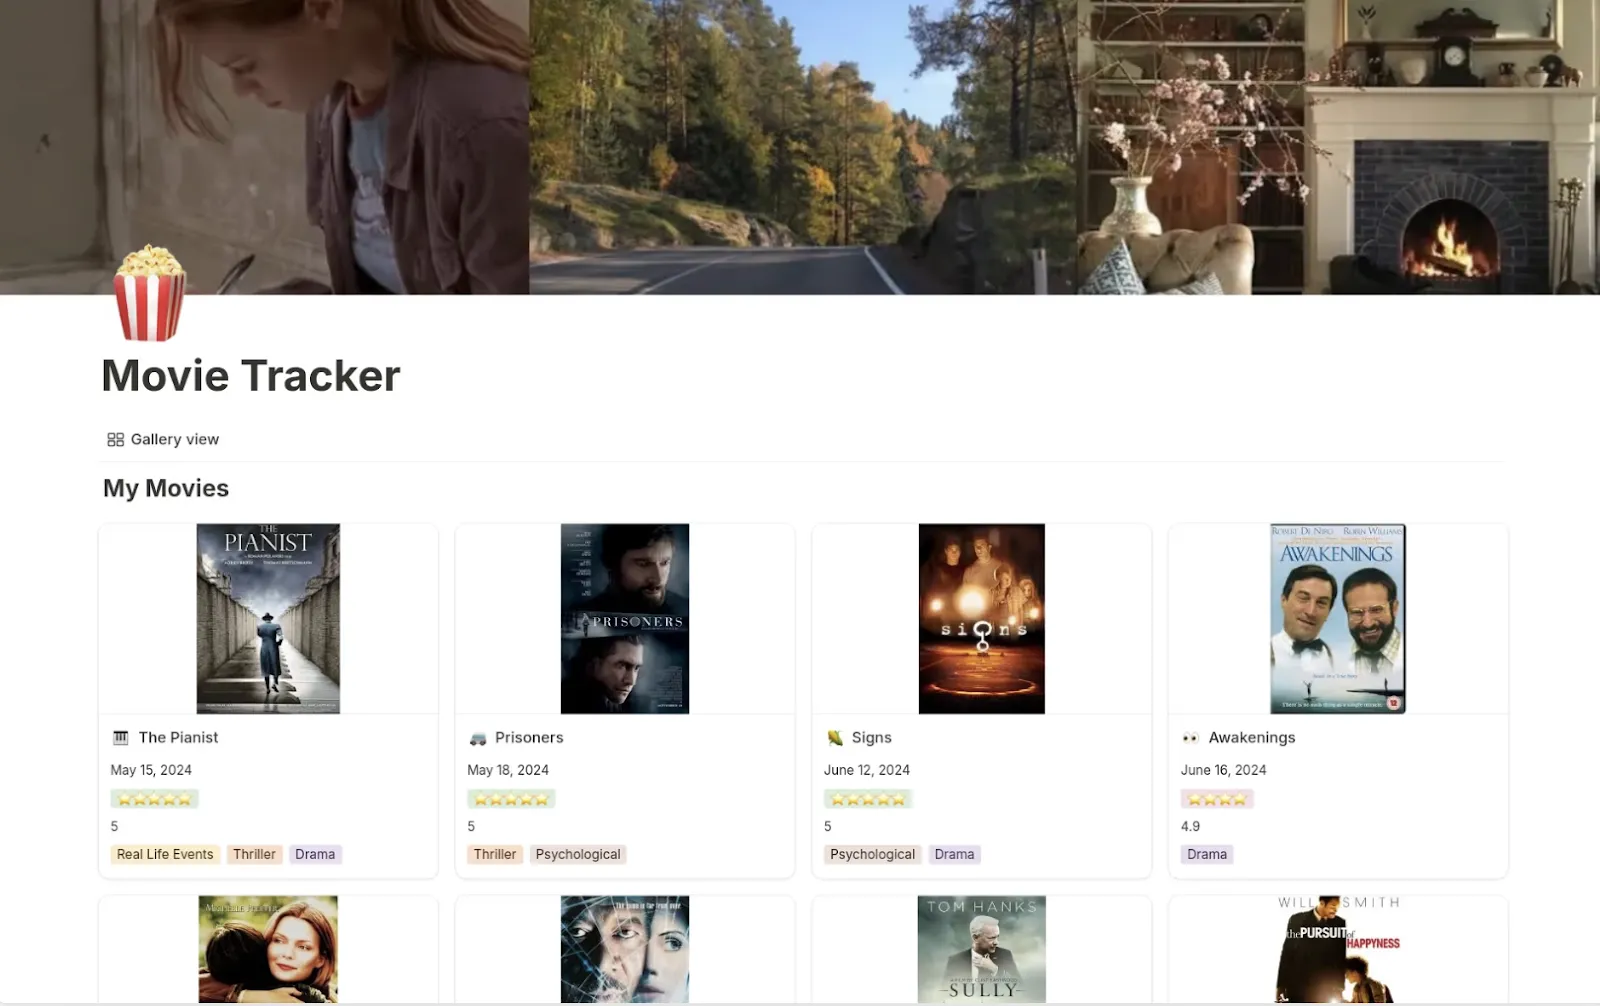This screenshot has width=1600, height=1006.
Task: Open the Signs poster thumbnail
Action: [x=982, y=618]
